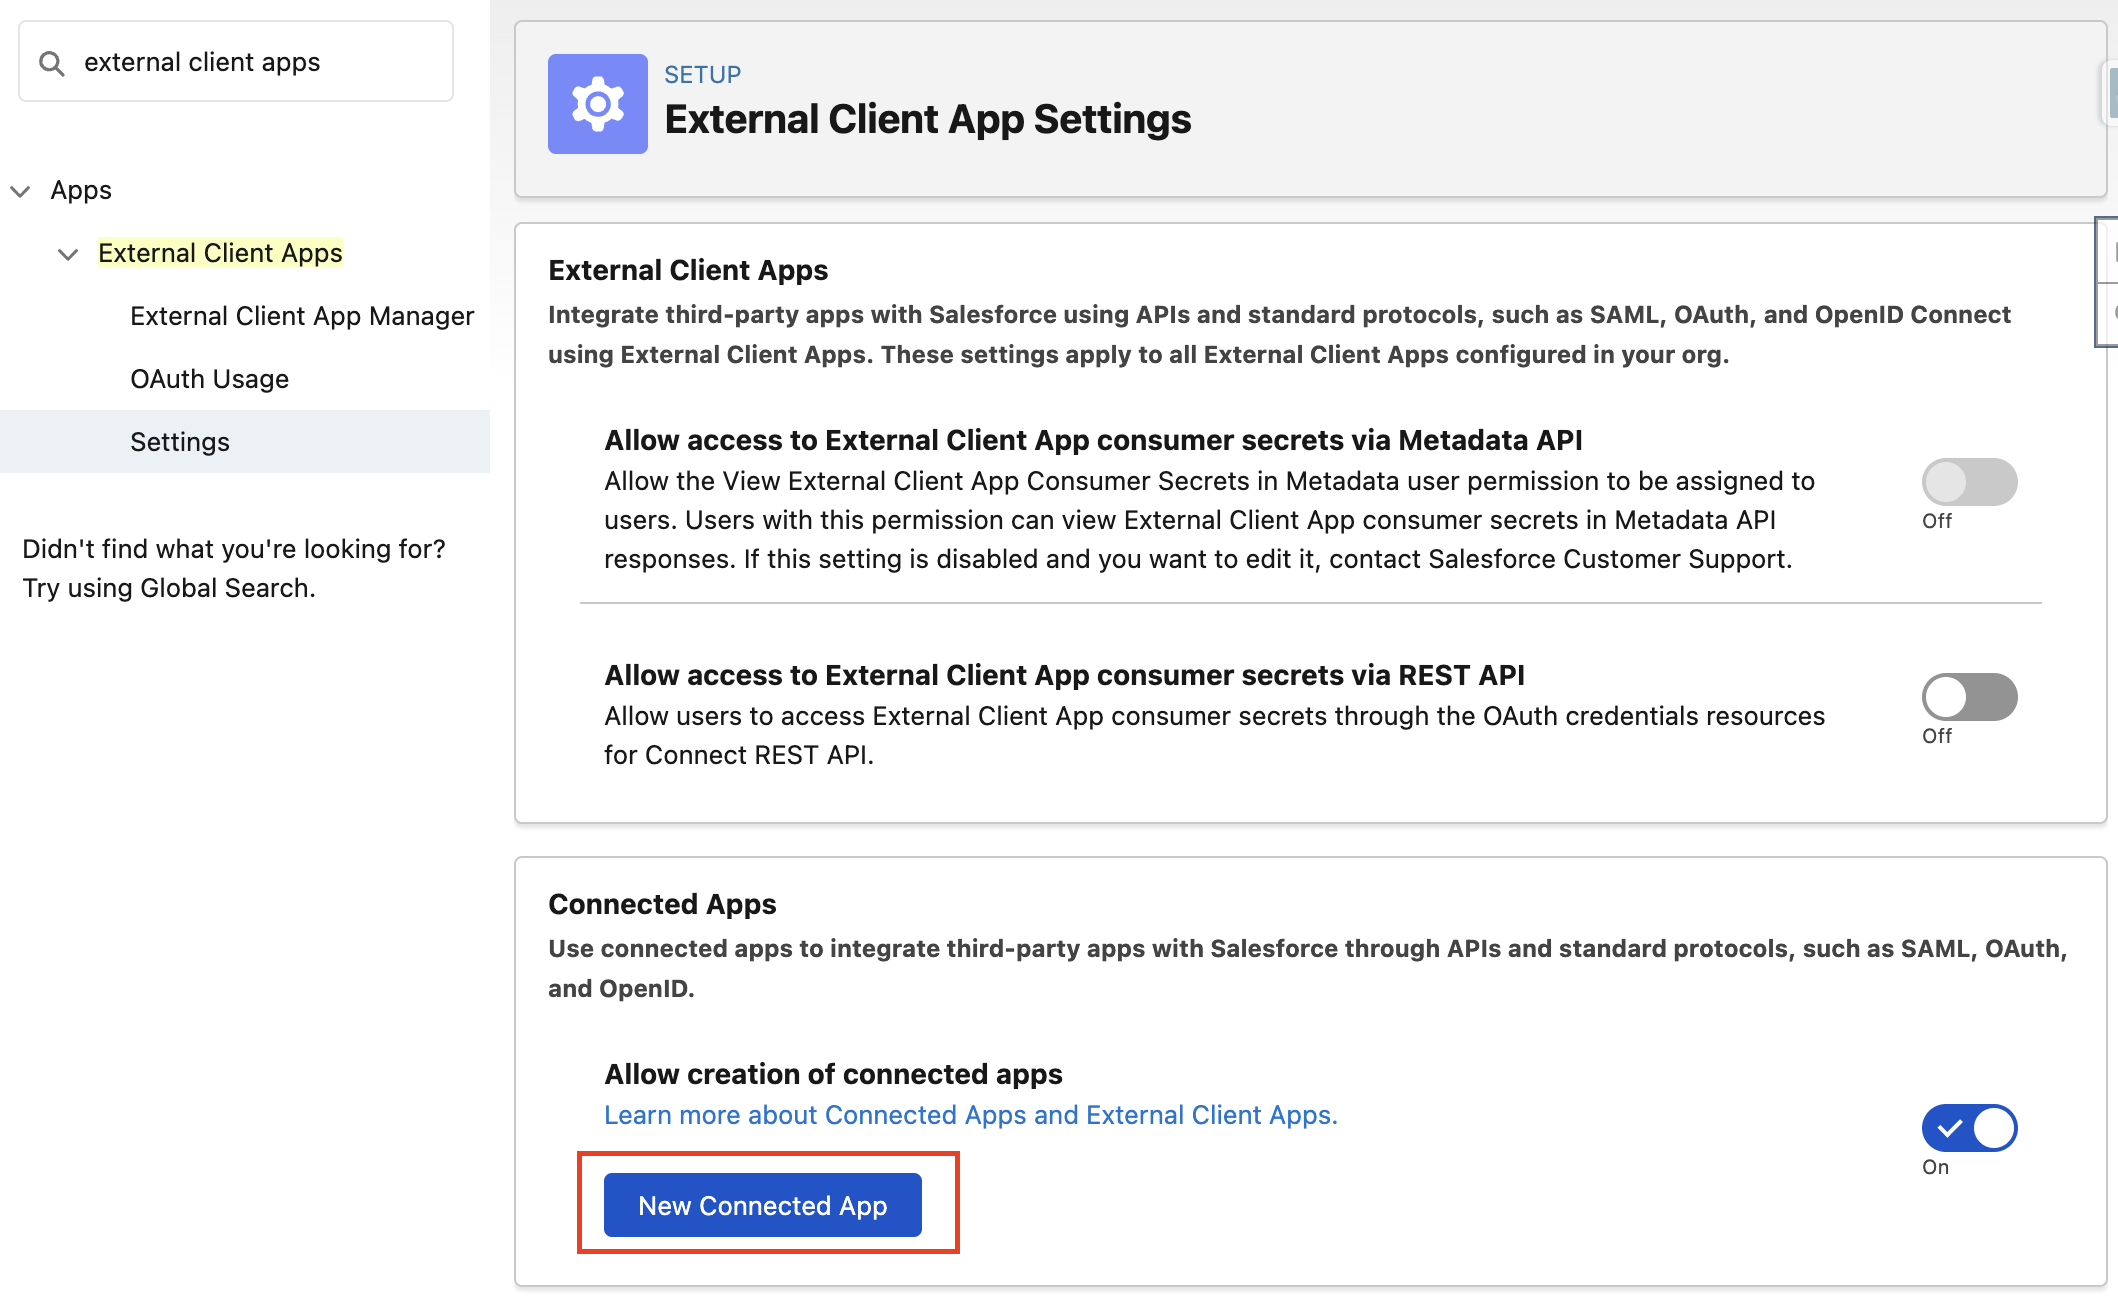
Task: Enable consumer secrets via Metadata API toggle
Action: 1968,482
